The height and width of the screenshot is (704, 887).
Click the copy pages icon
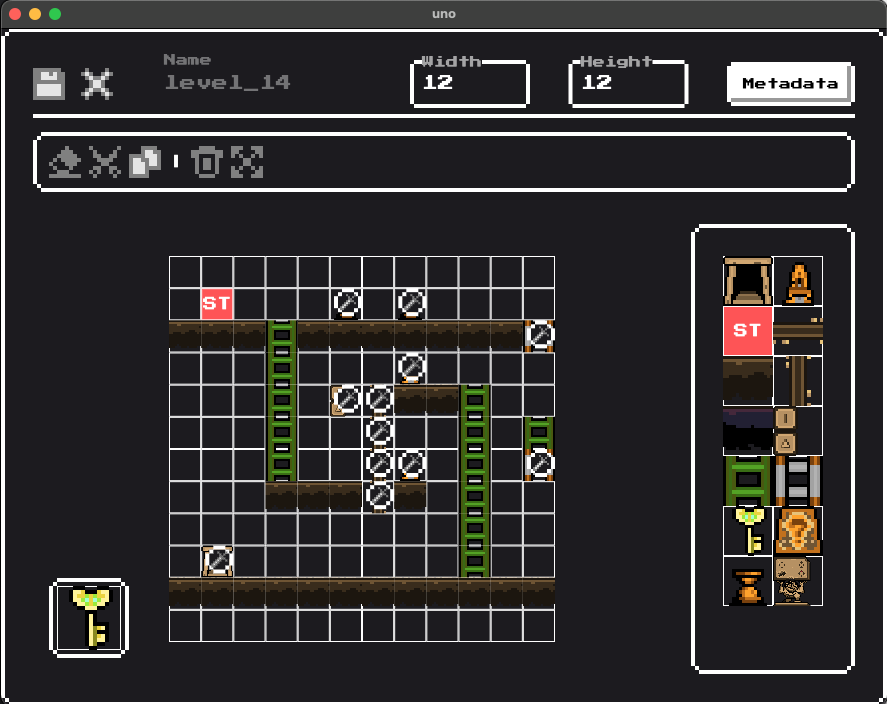pos(145,162)
